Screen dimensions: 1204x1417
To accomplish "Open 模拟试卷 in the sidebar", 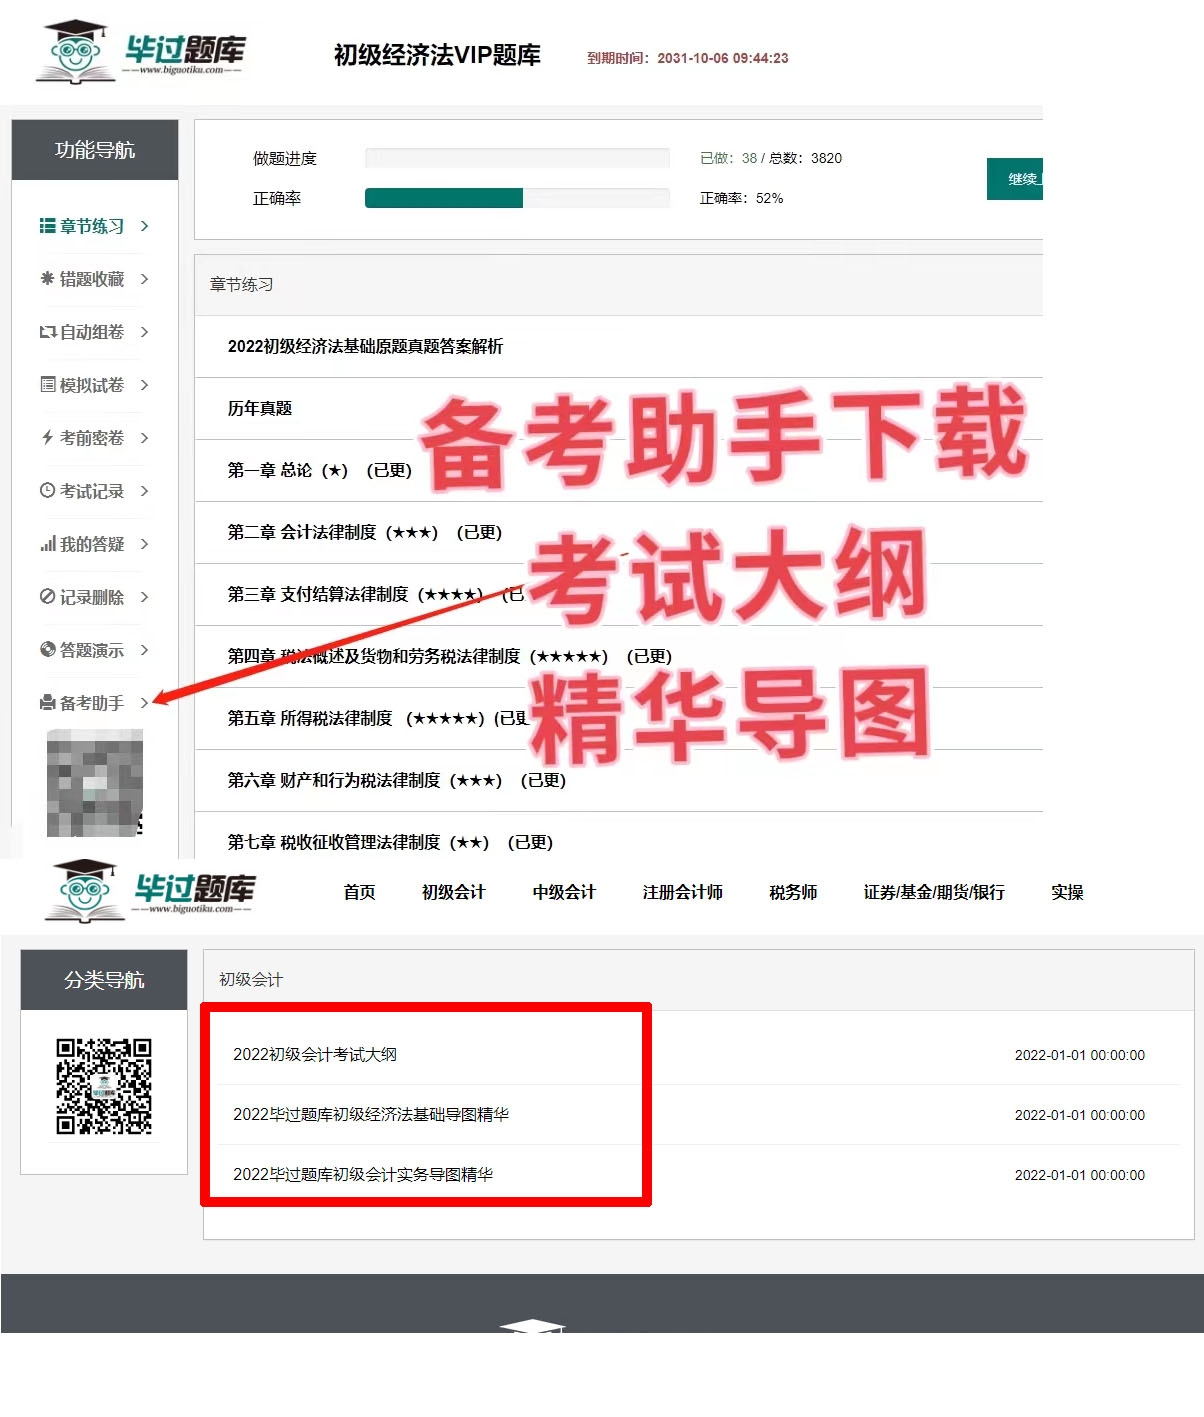I will 92,385.
